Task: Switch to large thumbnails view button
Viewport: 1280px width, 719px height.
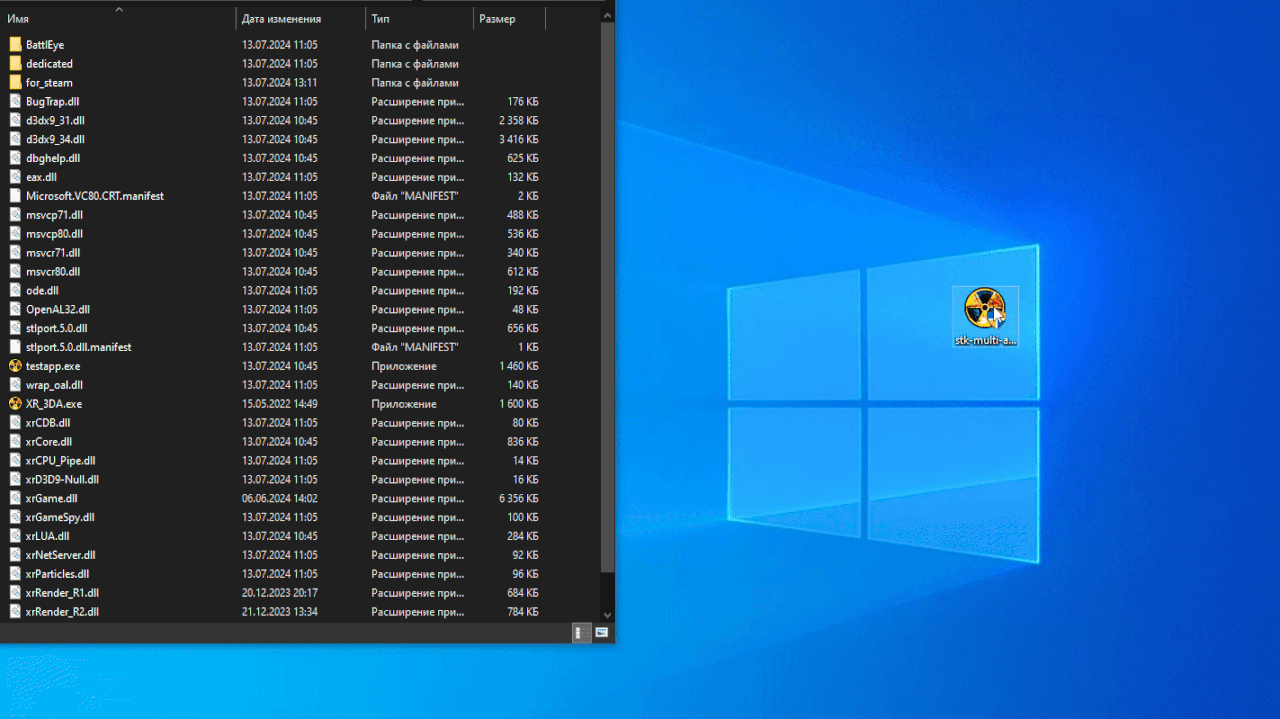Action: click(x=602, y=633)
